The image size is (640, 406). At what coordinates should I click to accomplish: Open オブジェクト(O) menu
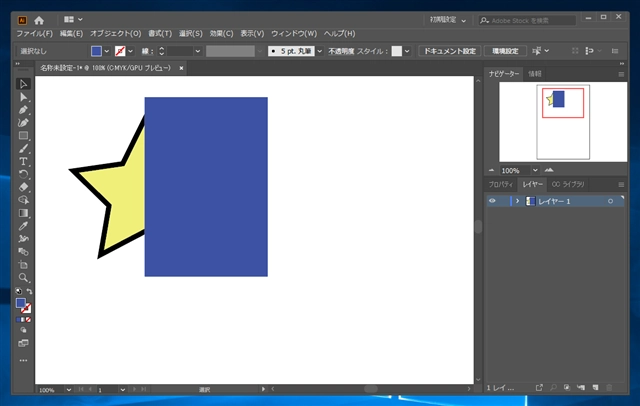click(x=116, y=33)
